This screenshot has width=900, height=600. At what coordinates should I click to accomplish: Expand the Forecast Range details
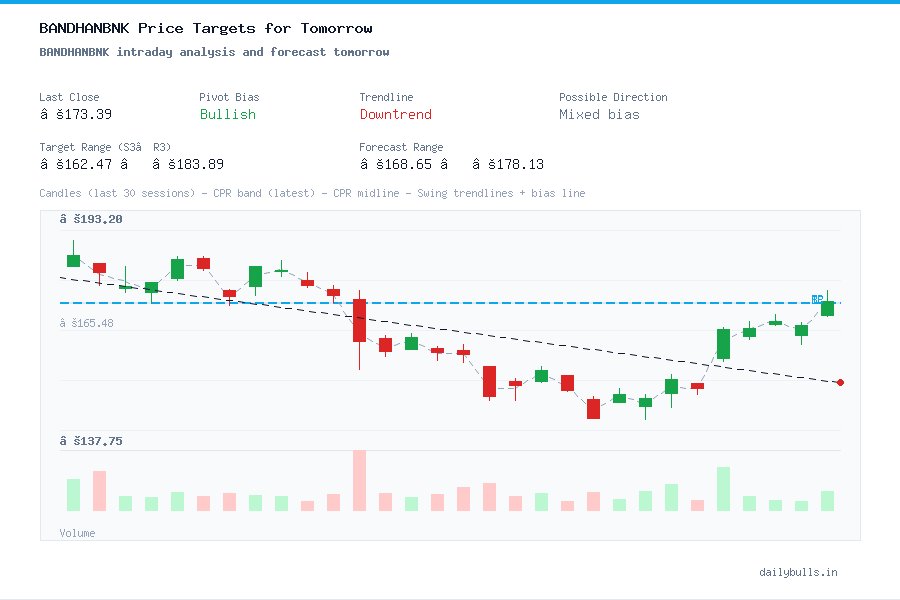tap(401, 146)
